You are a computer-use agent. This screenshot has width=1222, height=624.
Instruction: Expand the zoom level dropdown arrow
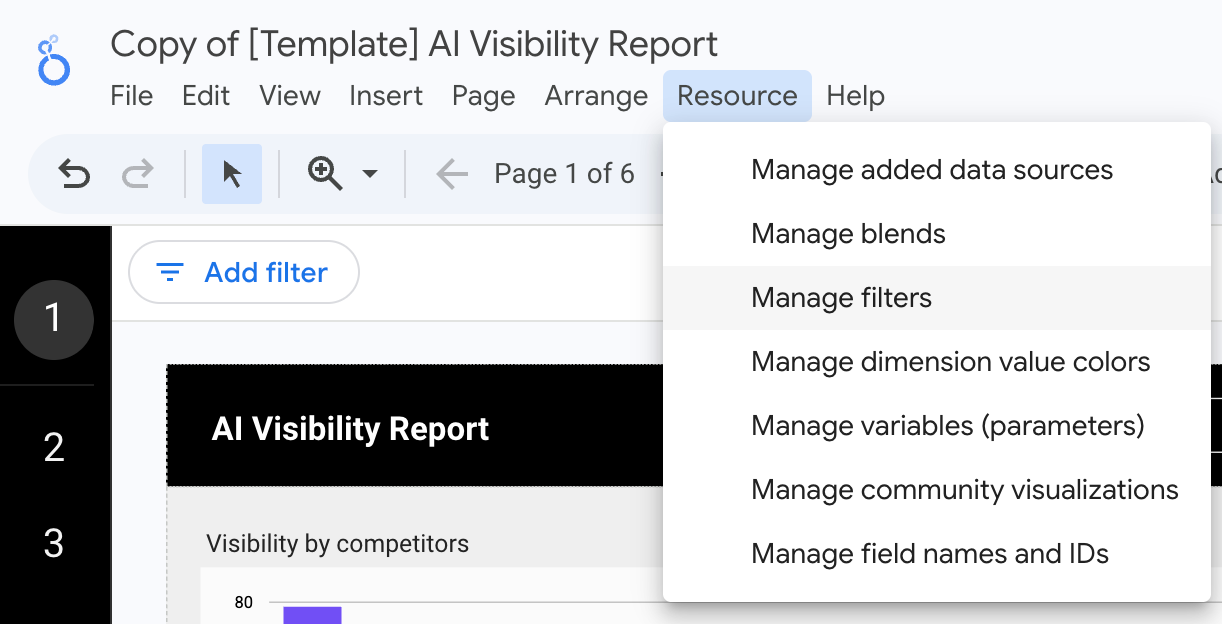(370, 174)
